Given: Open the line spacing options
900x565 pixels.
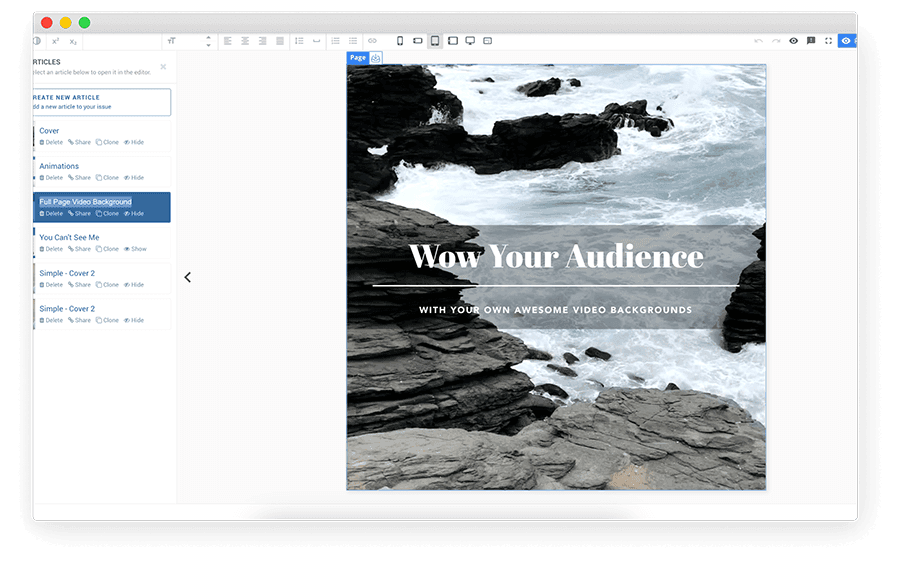Looking at the screenshot, I should 299,41.
